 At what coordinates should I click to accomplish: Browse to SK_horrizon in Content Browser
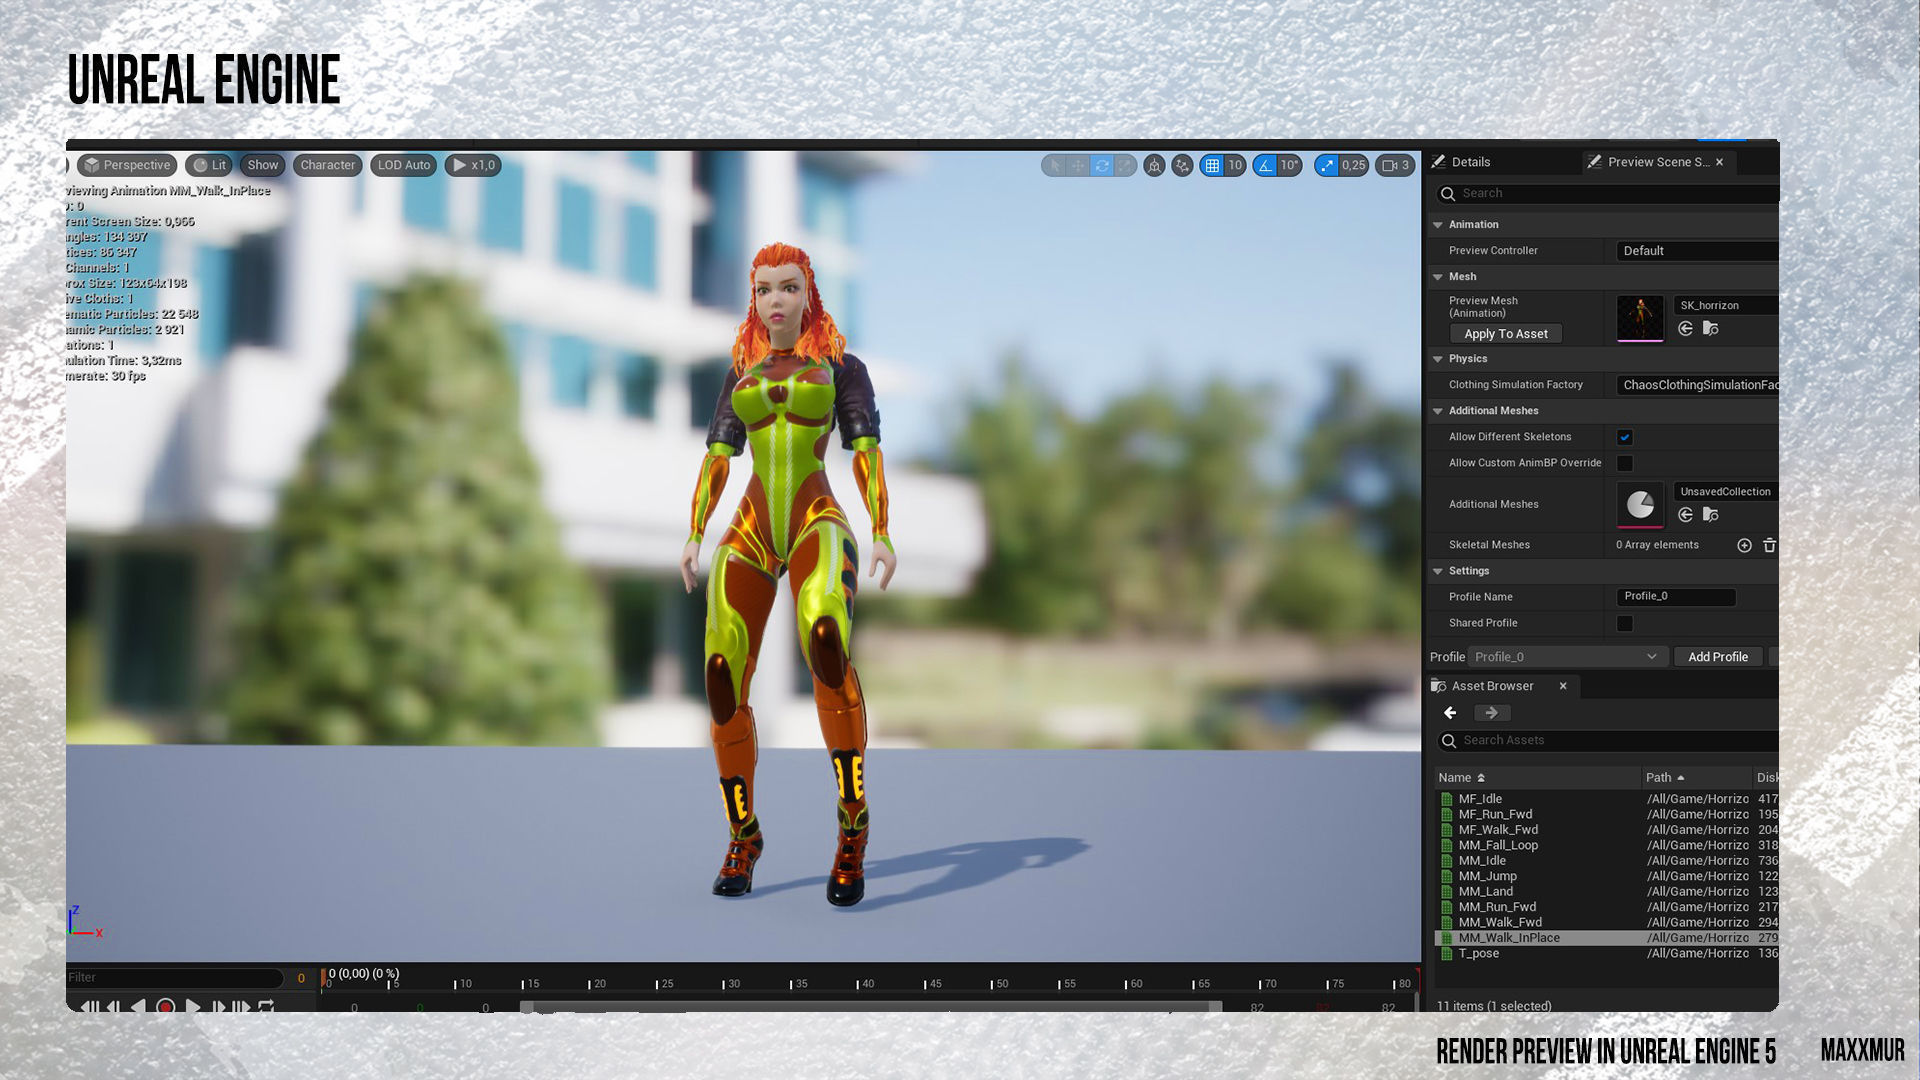(1711, 328)
